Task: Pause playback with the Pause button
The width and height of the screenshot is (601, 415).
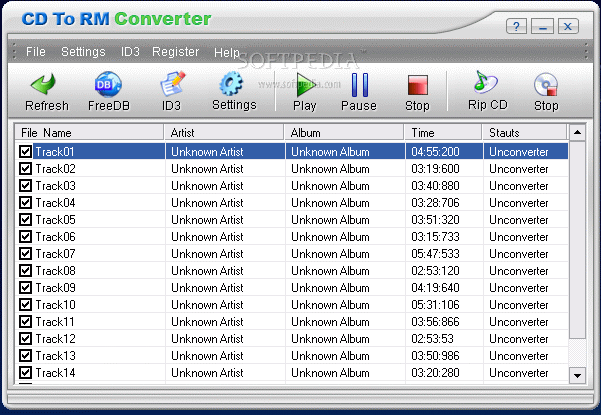Action: tap(360, 85)
